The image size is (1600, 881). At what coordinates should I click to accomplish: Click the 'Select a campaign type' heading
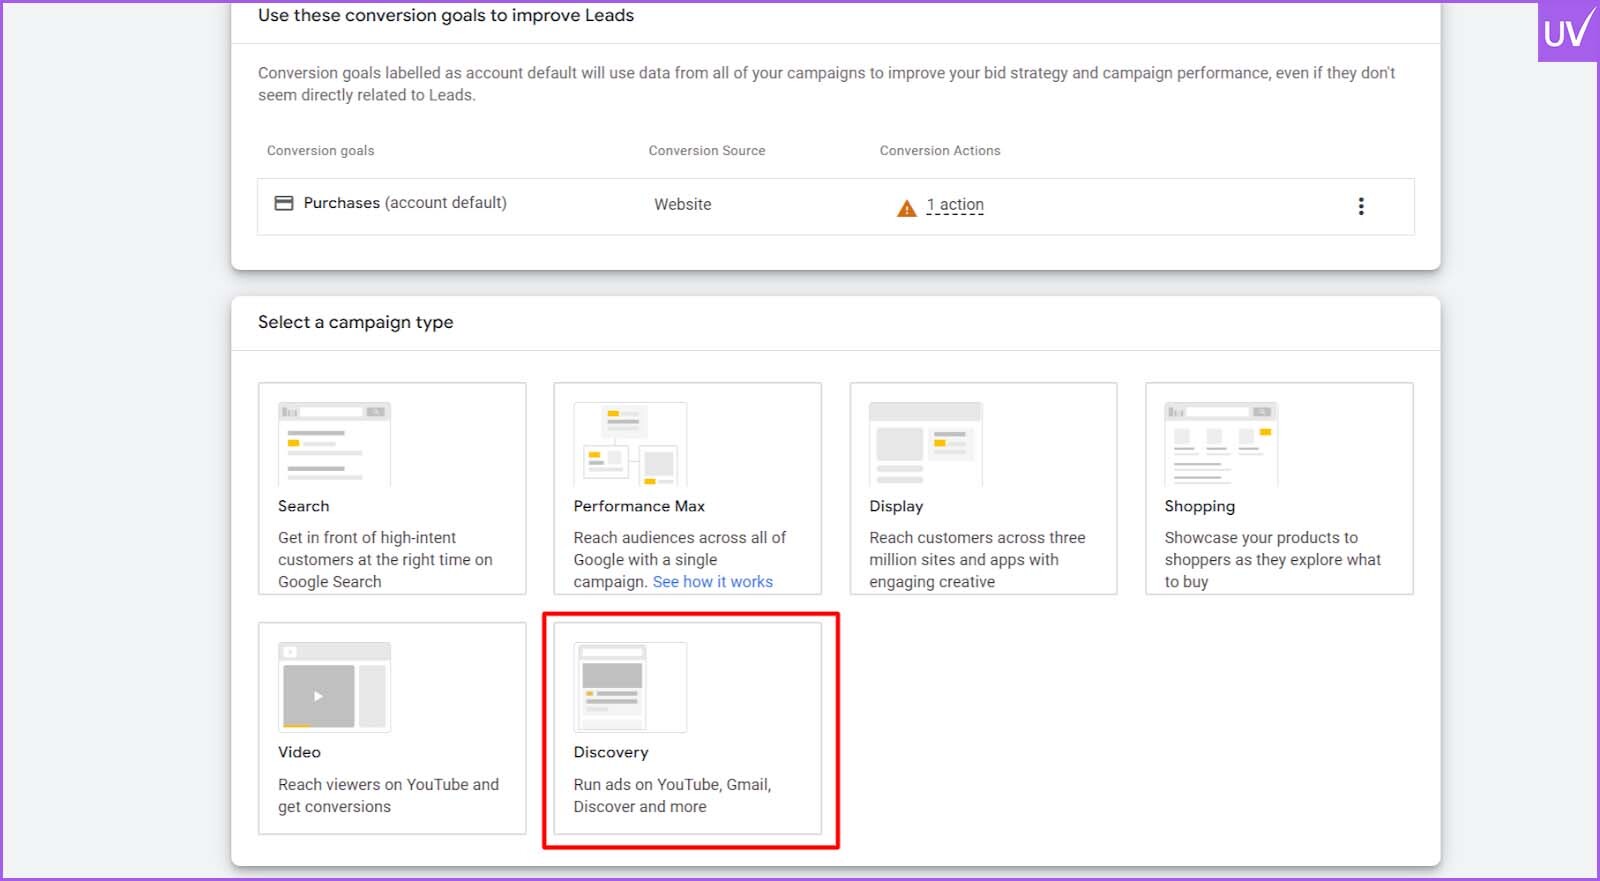tap(356, 322)
